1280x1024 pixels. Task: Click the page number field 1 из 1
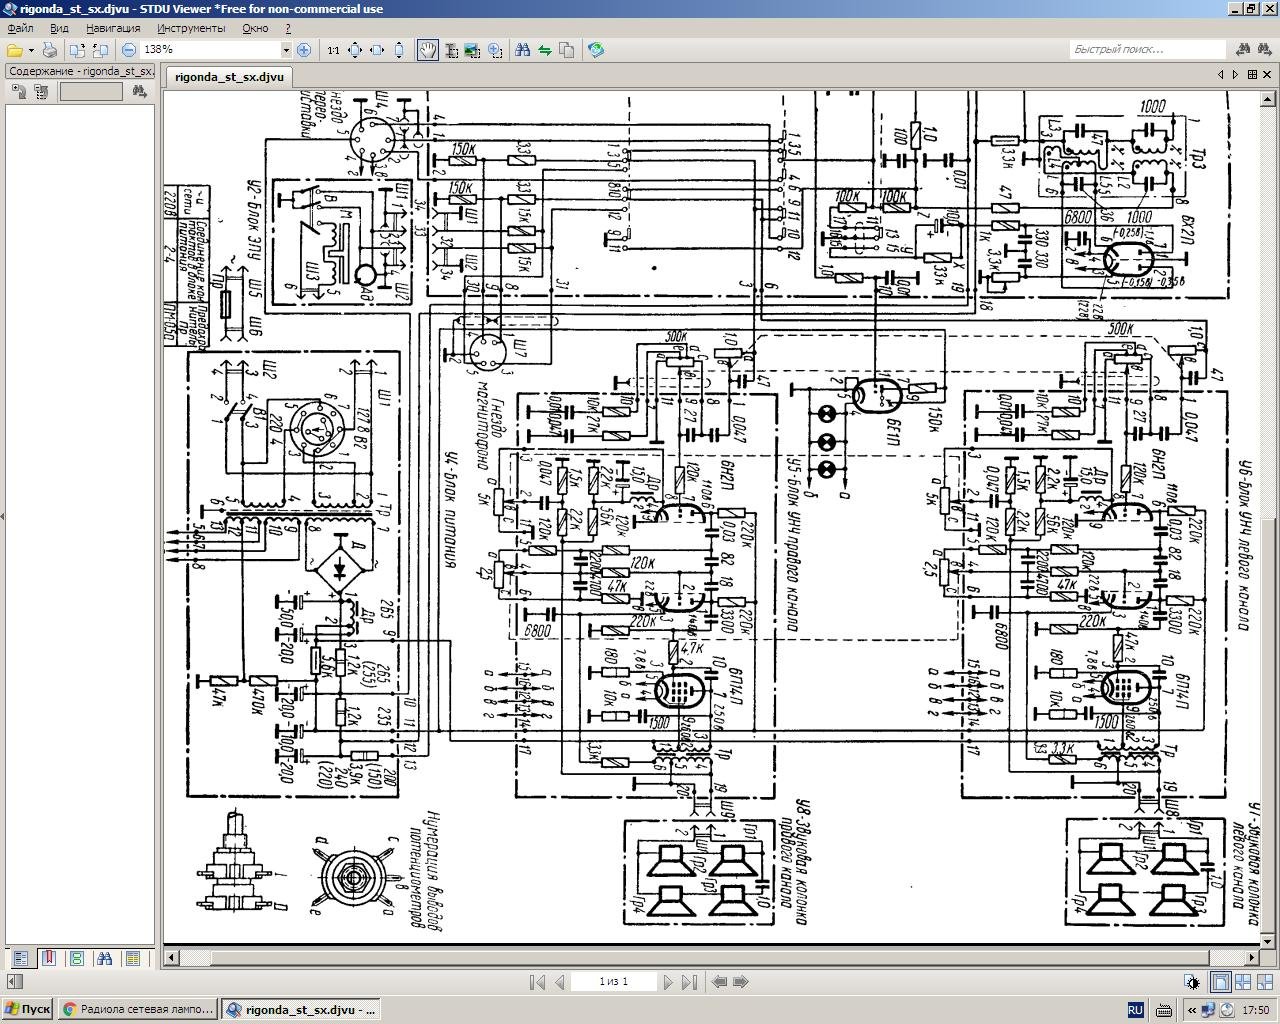click(x=614, y=982)
